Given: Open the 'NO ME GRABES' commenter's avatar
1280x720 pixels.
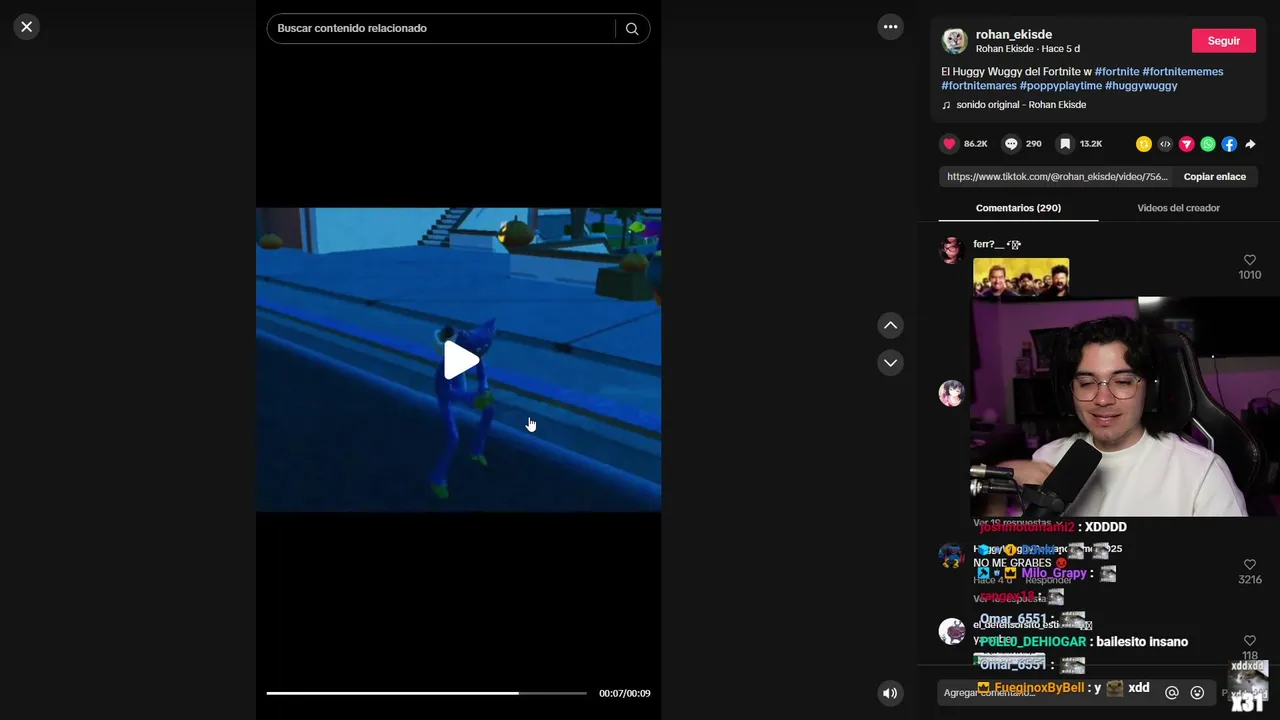Looking at the screenshot, I should point(951,555).
